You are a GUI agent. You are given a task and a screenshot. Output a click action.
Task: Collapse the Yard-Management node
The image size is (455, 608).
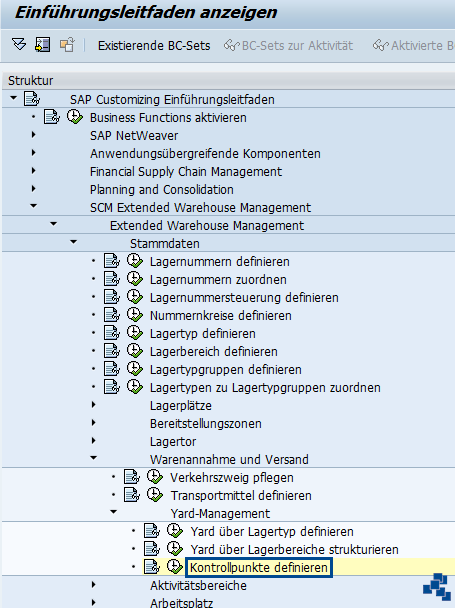tap(113, 512)
